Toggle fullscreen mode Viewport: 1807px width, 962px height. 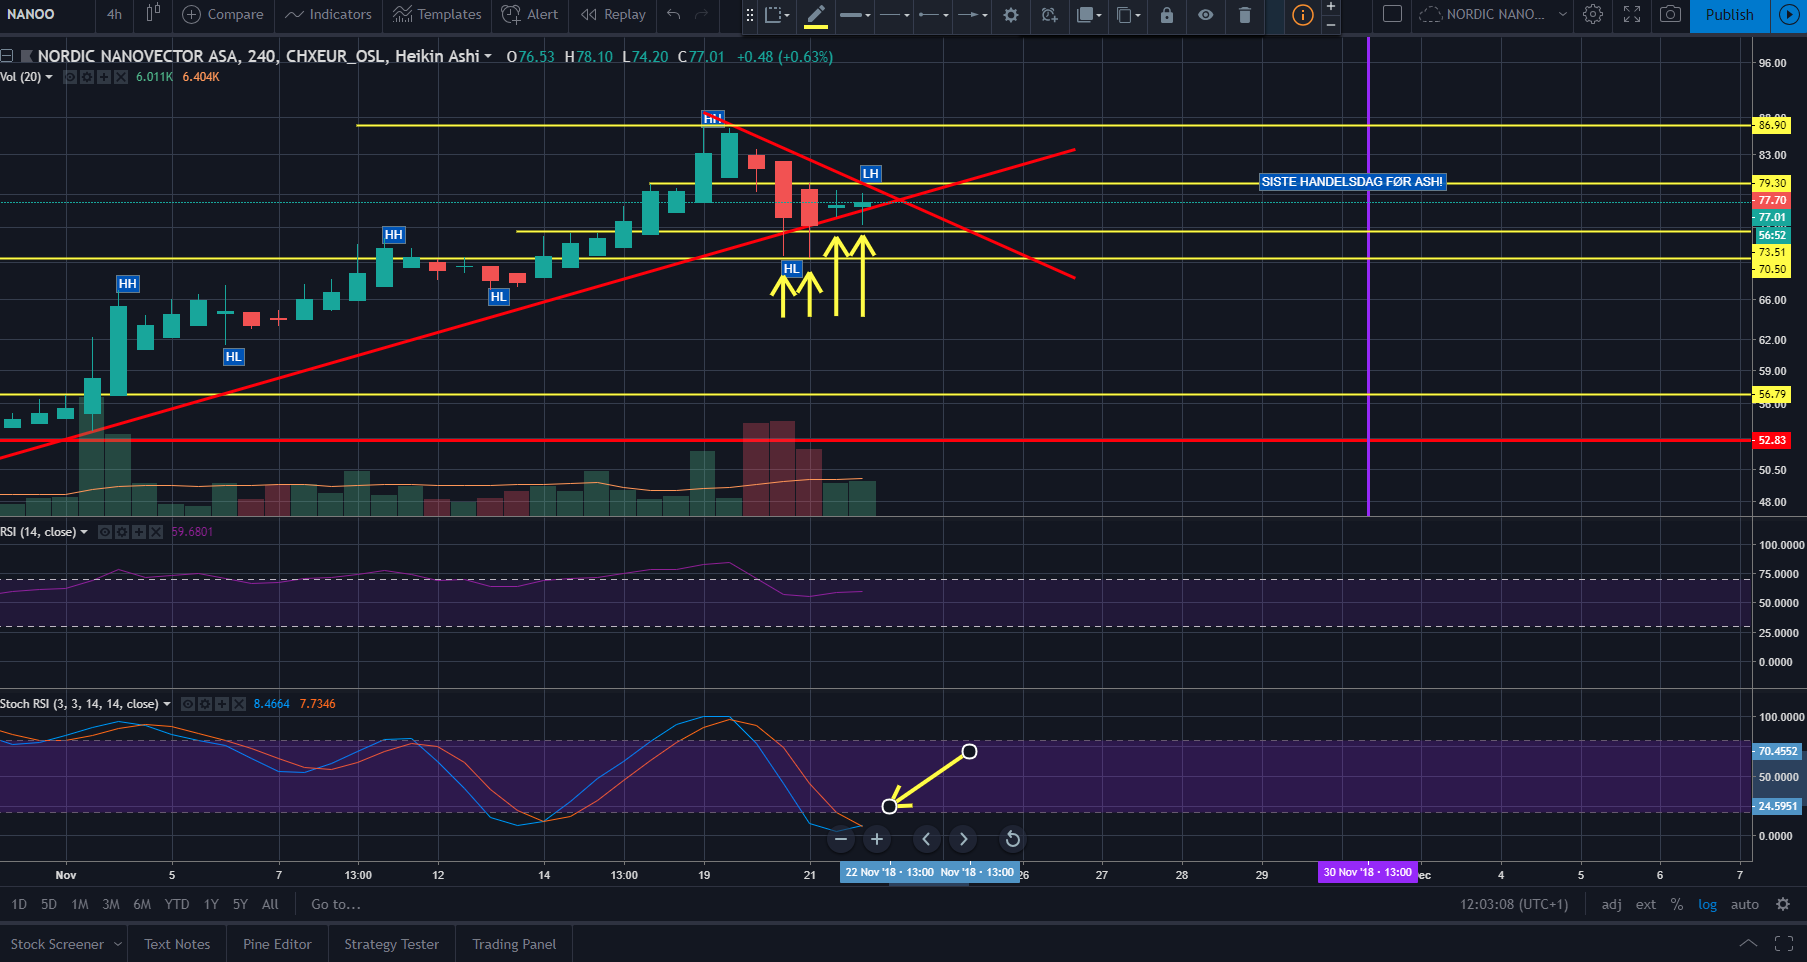tap(1632, 14)
